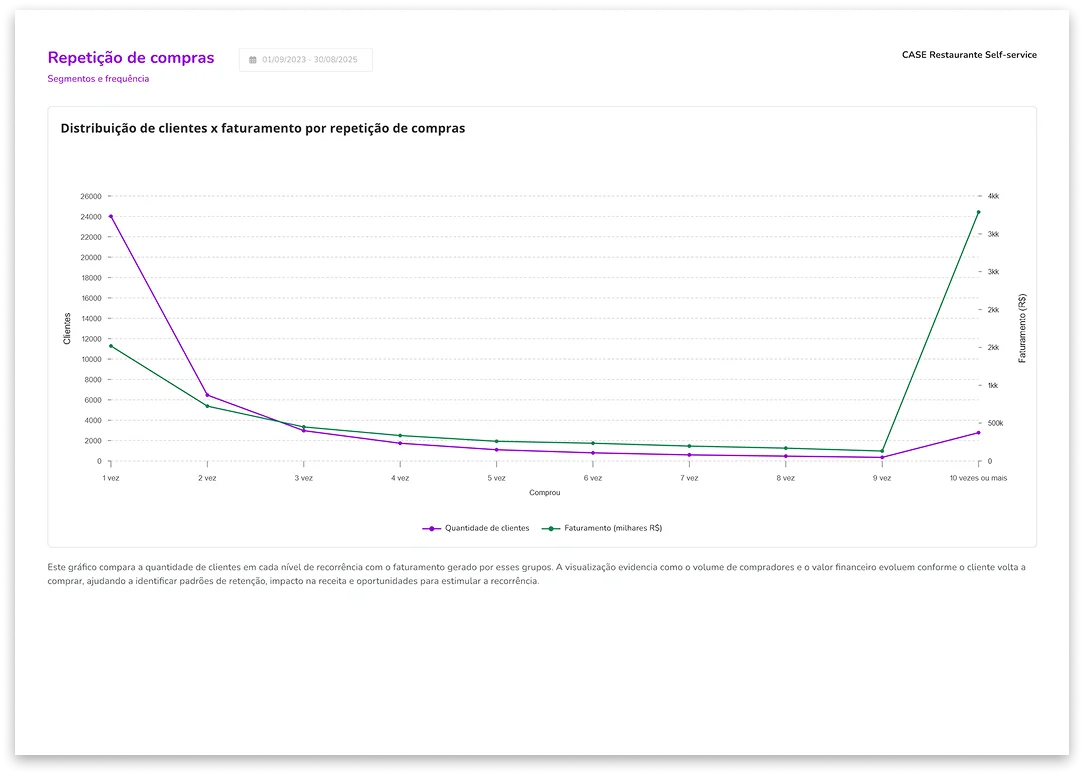
Task: Click the purple legend marker for Quantidade de clientes
Action: pyautogui.click(x=431, y=528)
